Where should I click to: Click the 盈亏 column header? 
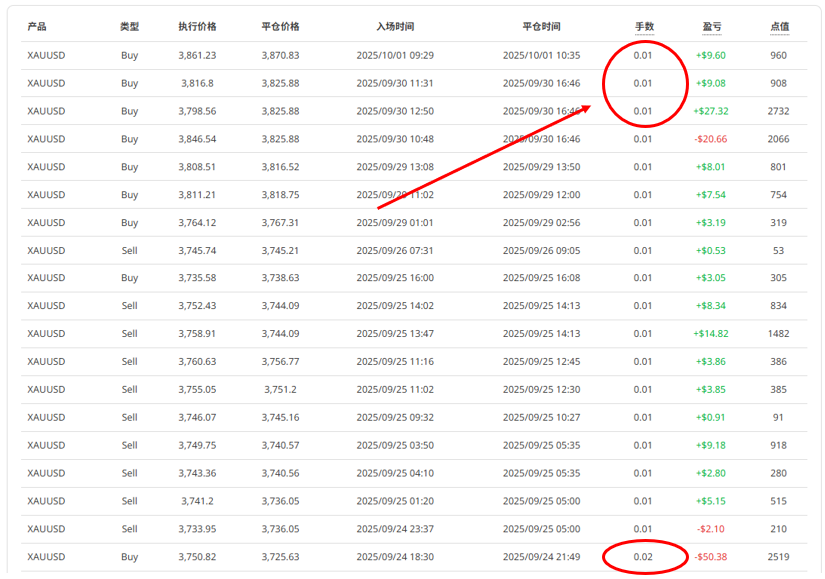[x=711, y=27]
